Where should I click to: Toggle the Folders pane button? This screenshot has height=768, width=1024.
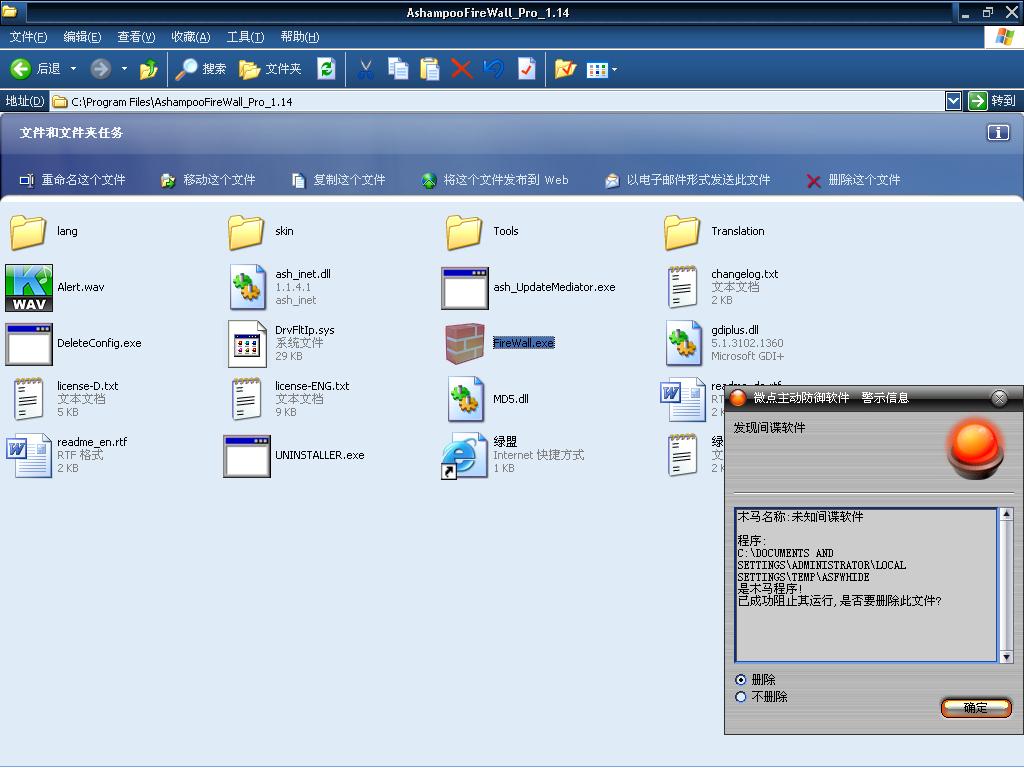(x=270, y=69)
